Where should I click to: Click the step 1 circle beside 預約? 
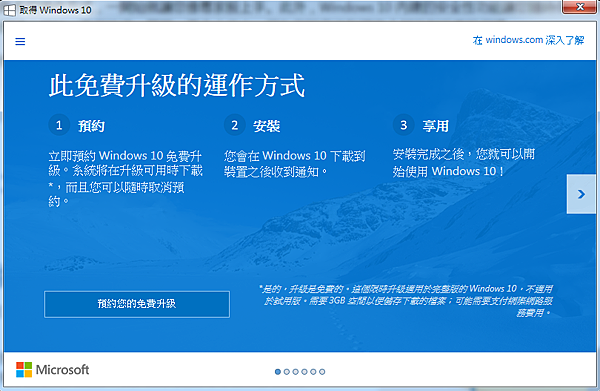(x=59, y=125)
